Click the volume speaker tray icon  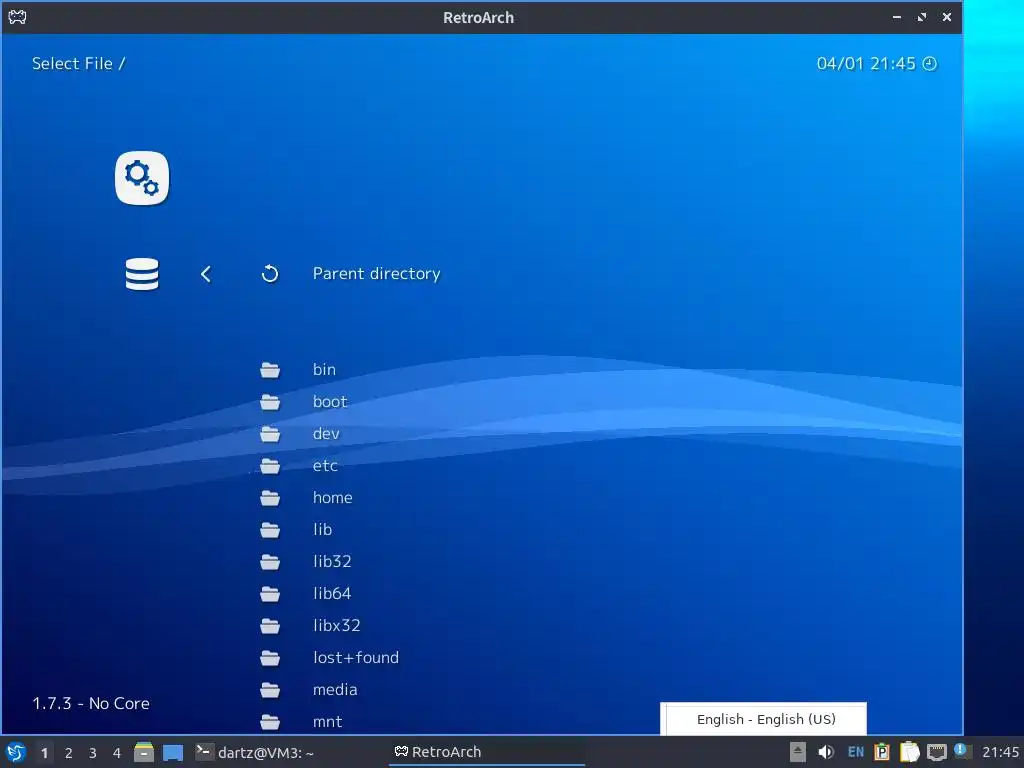[x=826, y=752]
